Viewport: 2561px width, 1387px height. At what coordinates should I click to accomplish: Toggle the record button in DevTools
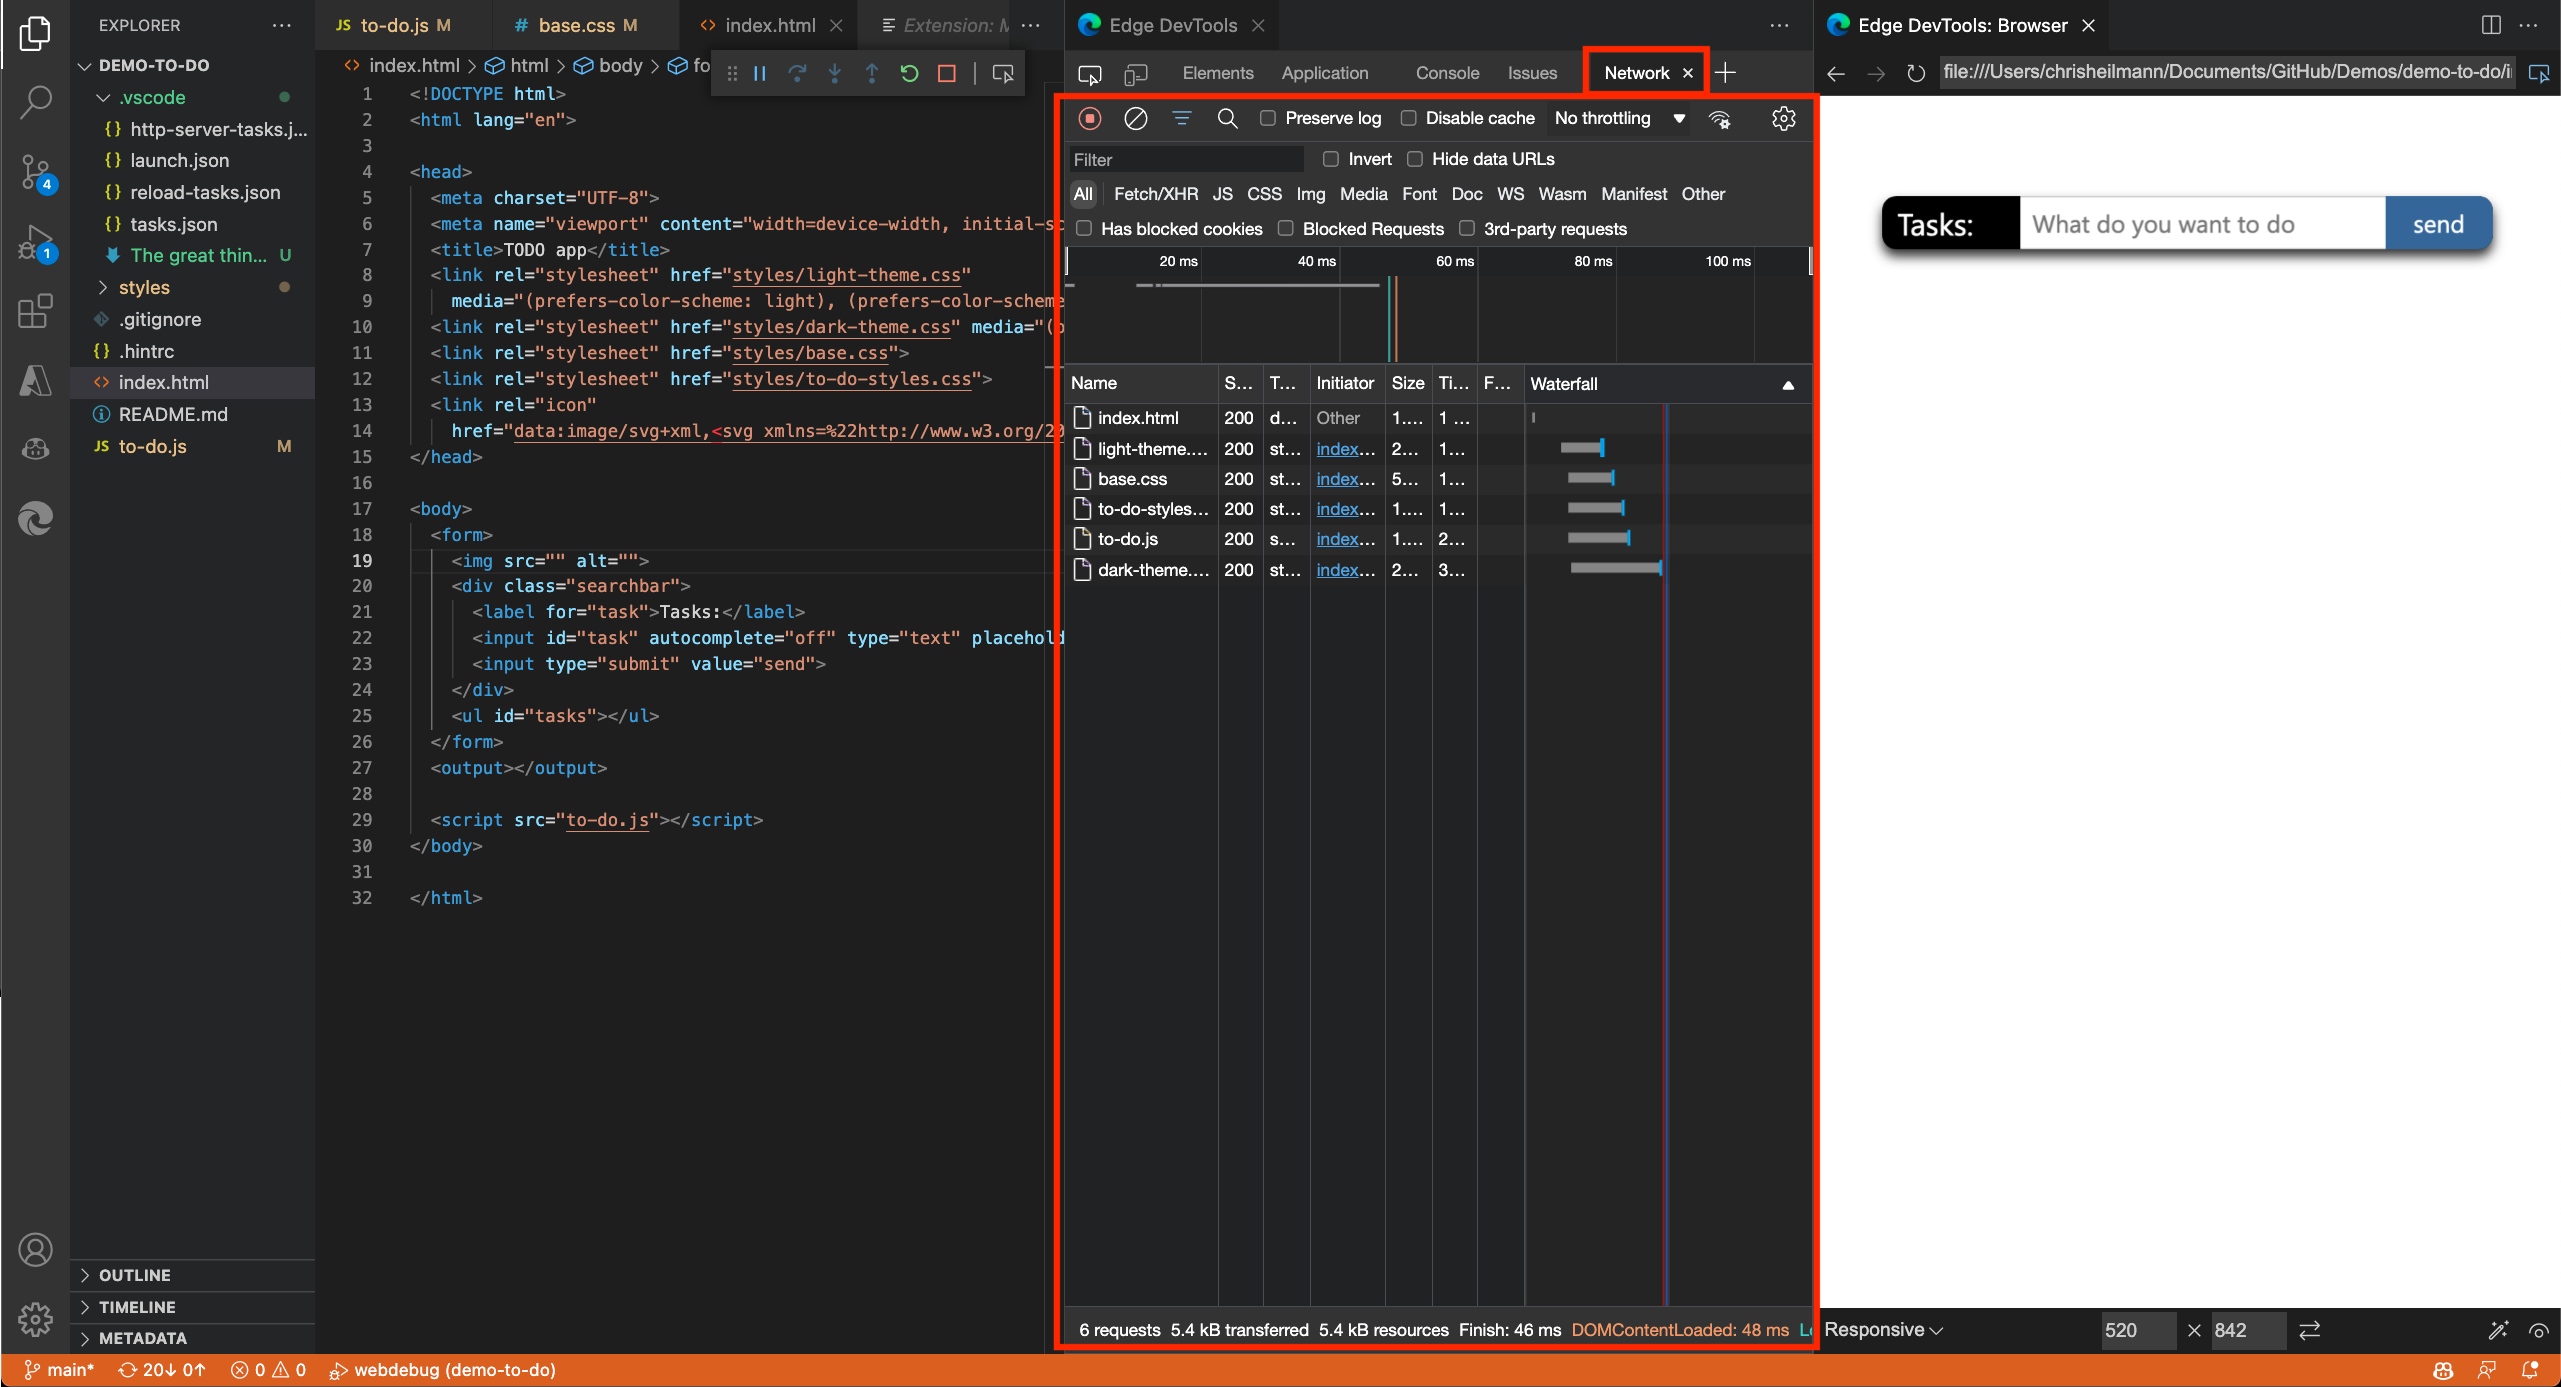pyautogui.click(x=1089, y=118)
